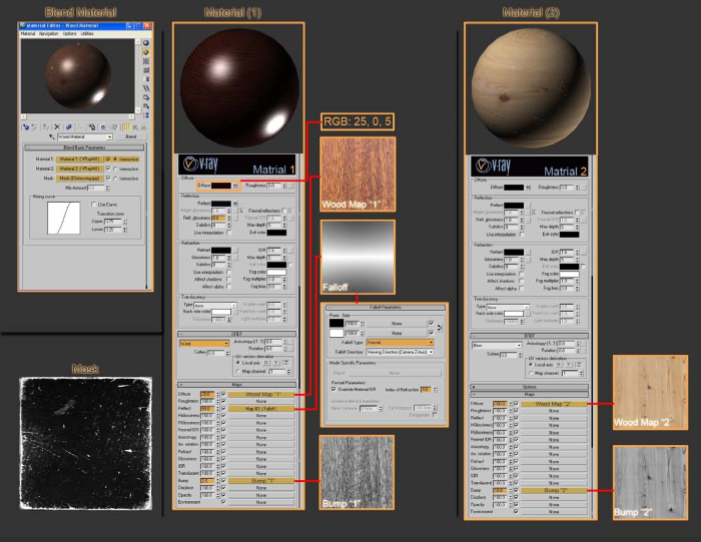Collapse the Falloff Parameters rollout
This screenshot has width=701, height=542.
(x=385, y=308)
